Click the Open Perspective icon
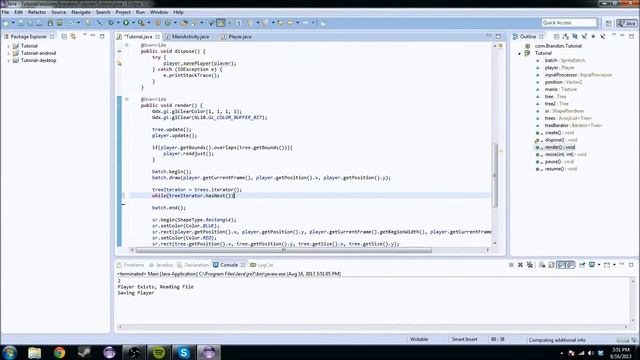640x360 pixels. (609, 23)
